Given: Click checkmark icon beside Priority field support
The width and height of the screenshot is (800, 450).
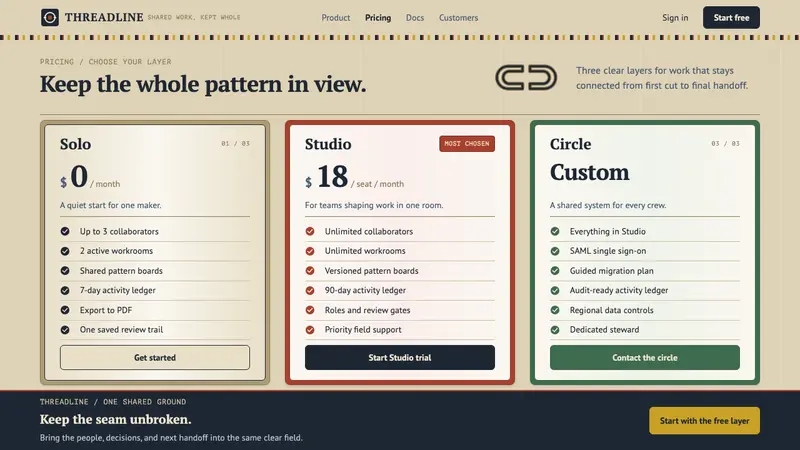Looking at the screenshot, I should (310, 330).
